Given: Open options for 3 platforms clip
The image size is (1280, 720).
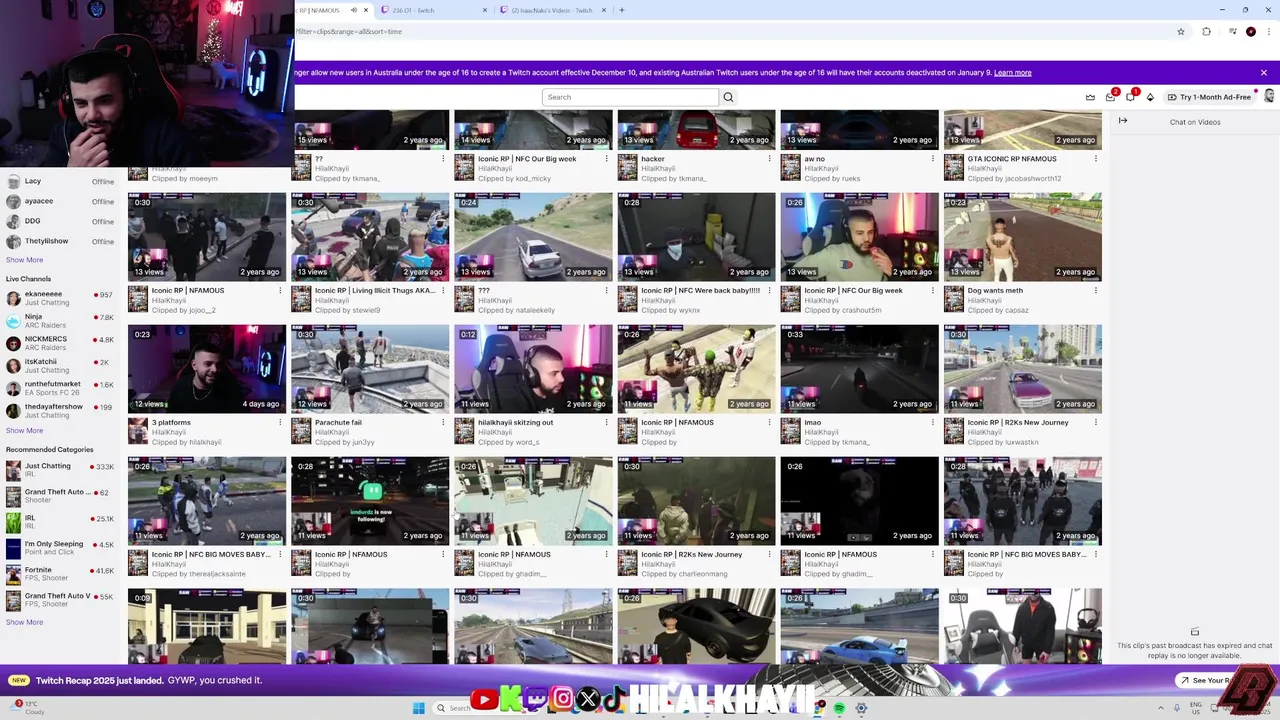Looking at the screenshot, I should (280, 423).
